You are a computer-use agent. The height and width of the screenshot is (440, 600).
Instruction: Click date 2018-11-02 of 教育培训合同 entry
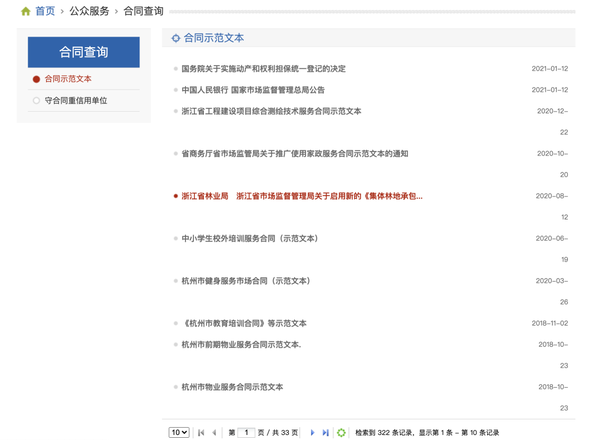(549, 323)
